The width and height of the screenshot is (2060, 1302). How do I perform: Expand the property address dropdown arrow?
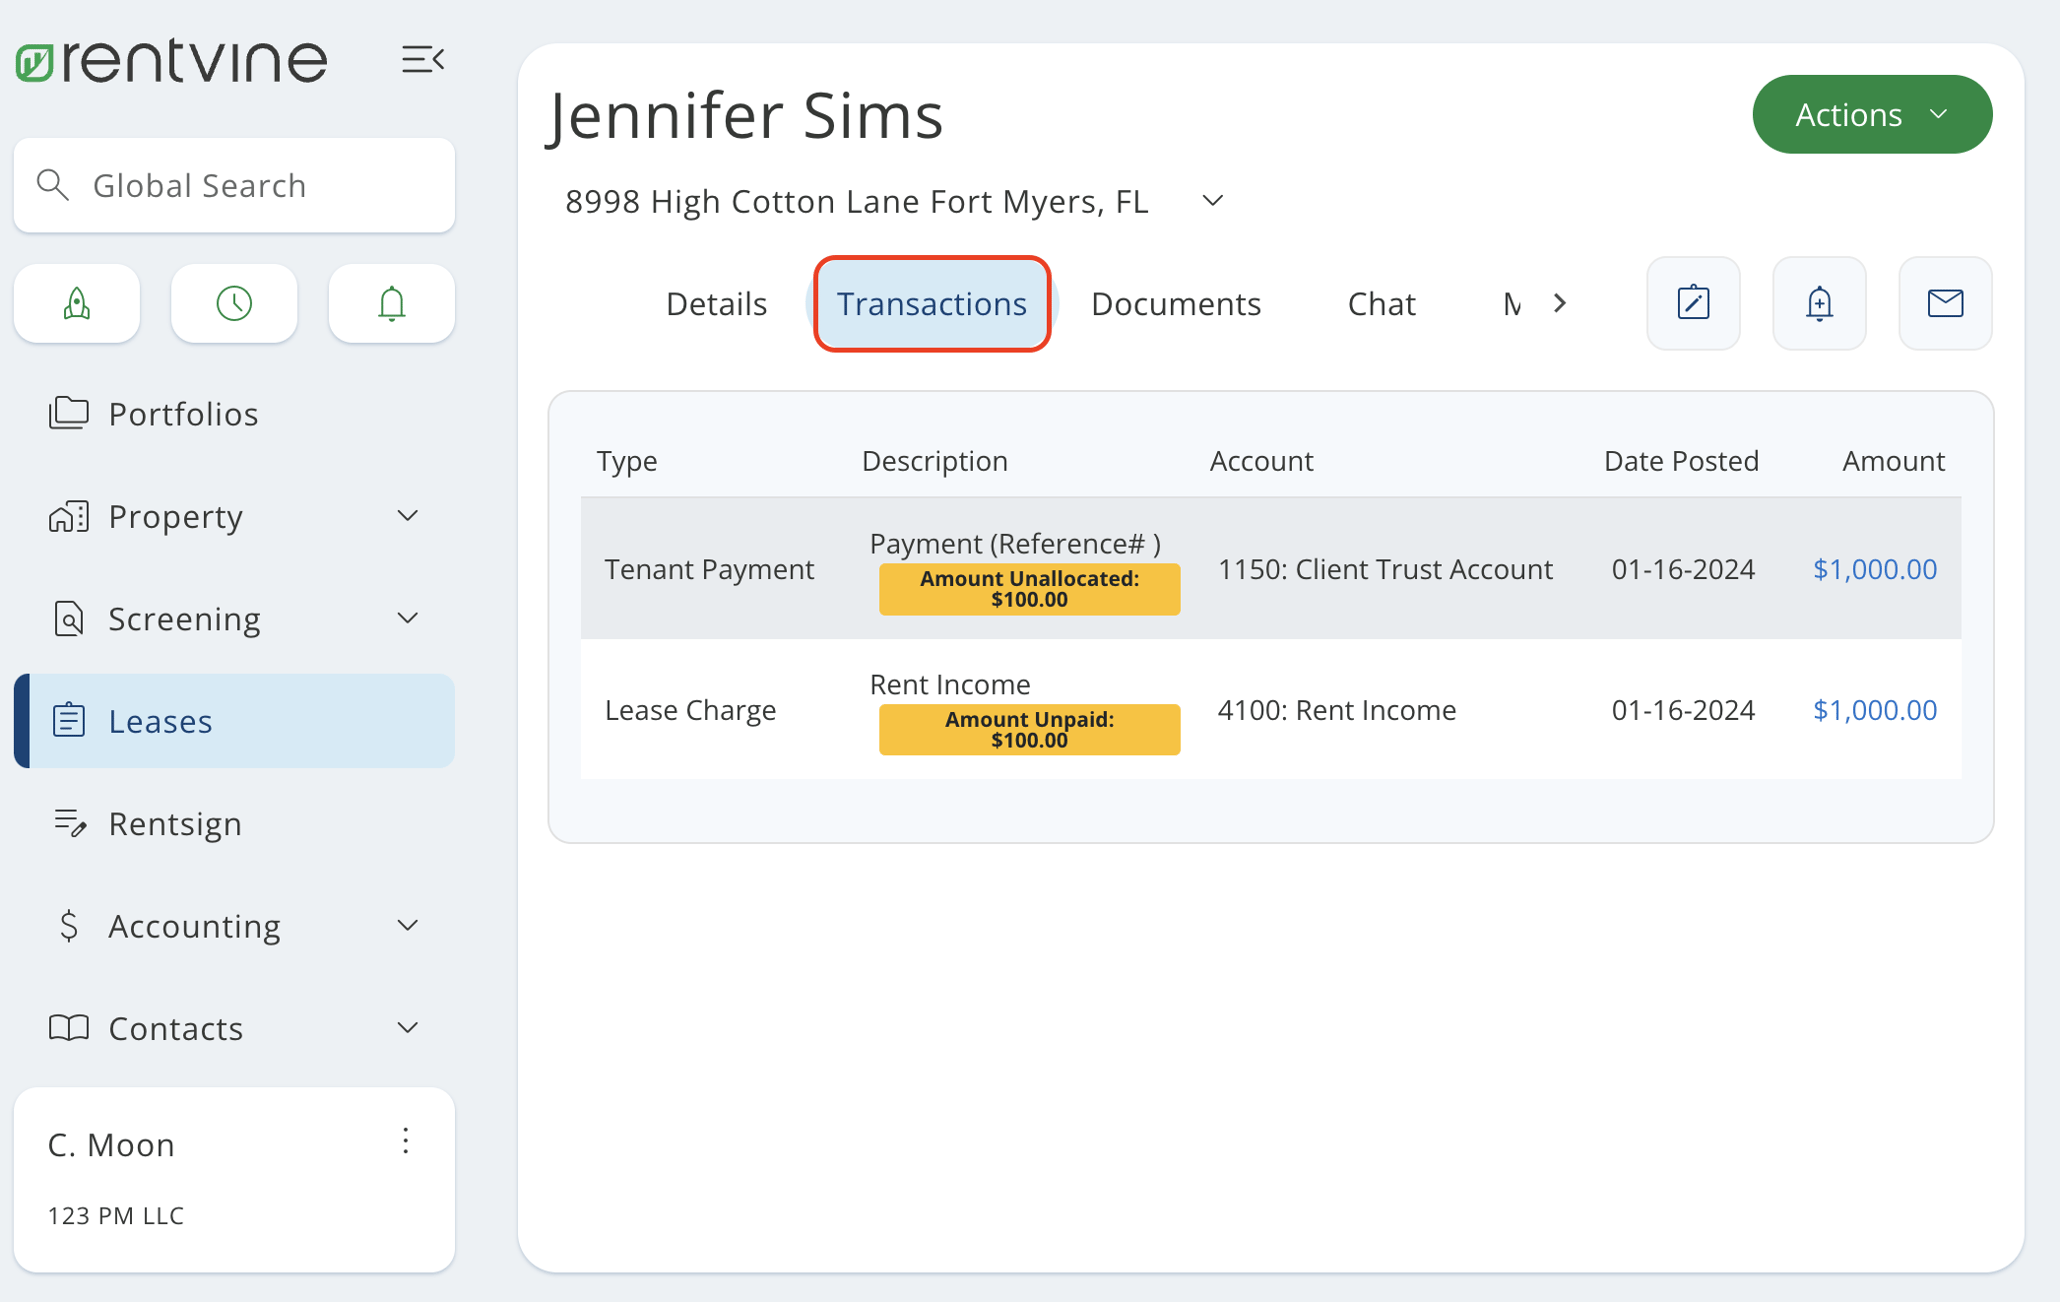[x=1212, y=201]
